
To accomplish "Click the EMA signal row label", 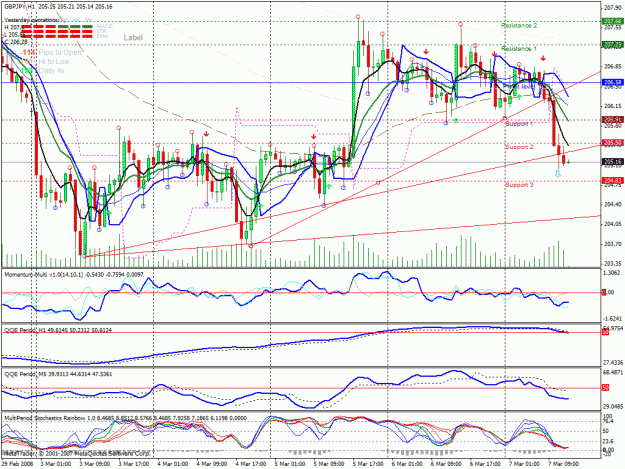I will click(x=102, y=36).
